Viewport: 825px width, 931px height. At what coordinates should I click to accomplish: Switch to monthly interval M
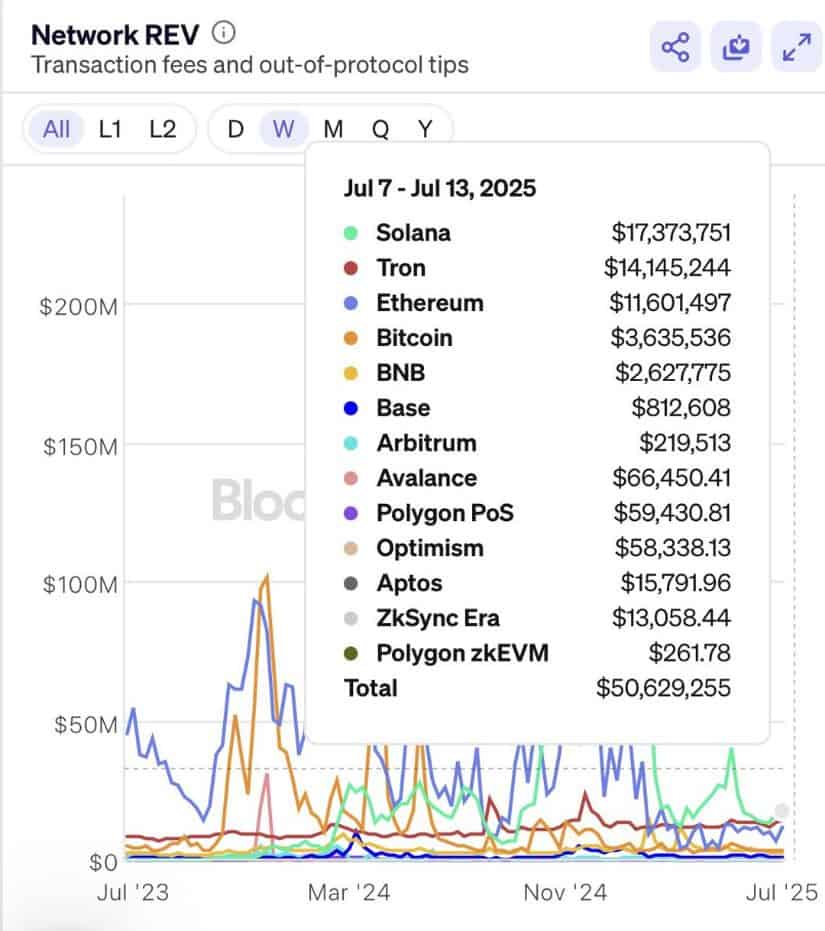tap(333, 128)
